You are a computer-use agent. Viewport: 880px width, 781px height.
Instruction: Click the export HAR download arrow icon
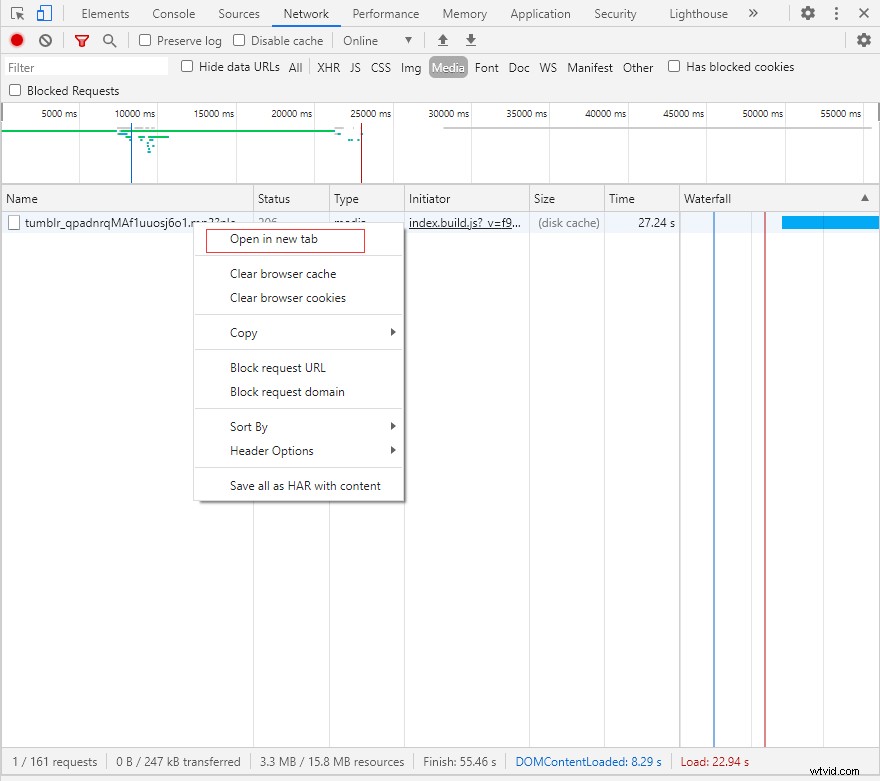coord(471,40)
